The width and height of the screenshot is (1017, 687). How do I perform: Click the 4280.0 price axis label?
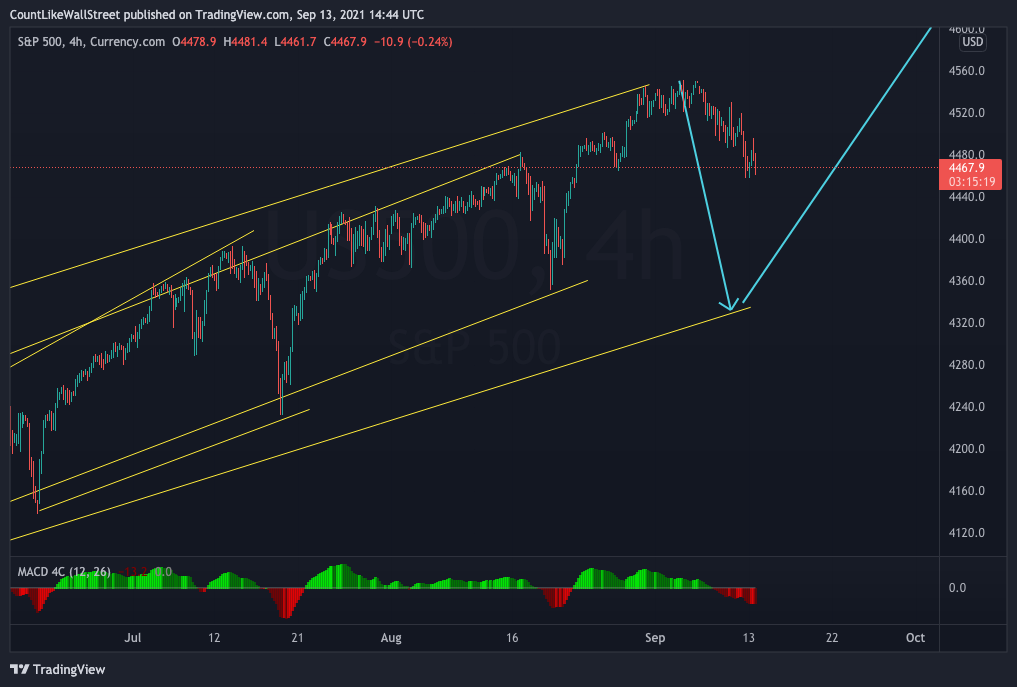point(966,365)
